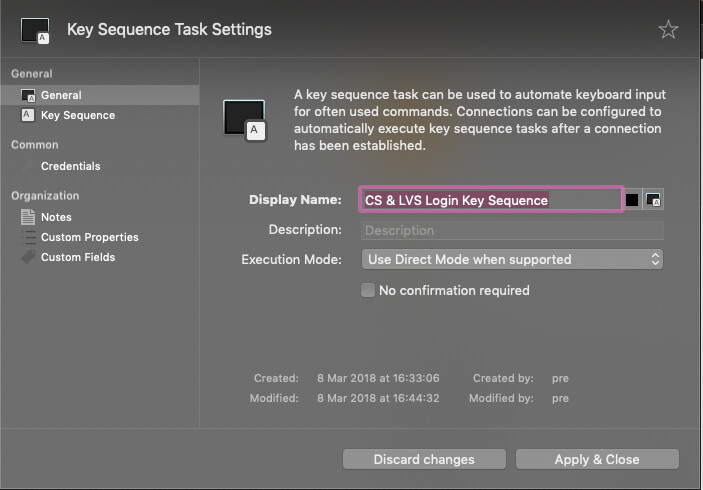Screen dimensions: 703x490
Task: Click the custom icon picker button
Action: (x=654, y=200)
